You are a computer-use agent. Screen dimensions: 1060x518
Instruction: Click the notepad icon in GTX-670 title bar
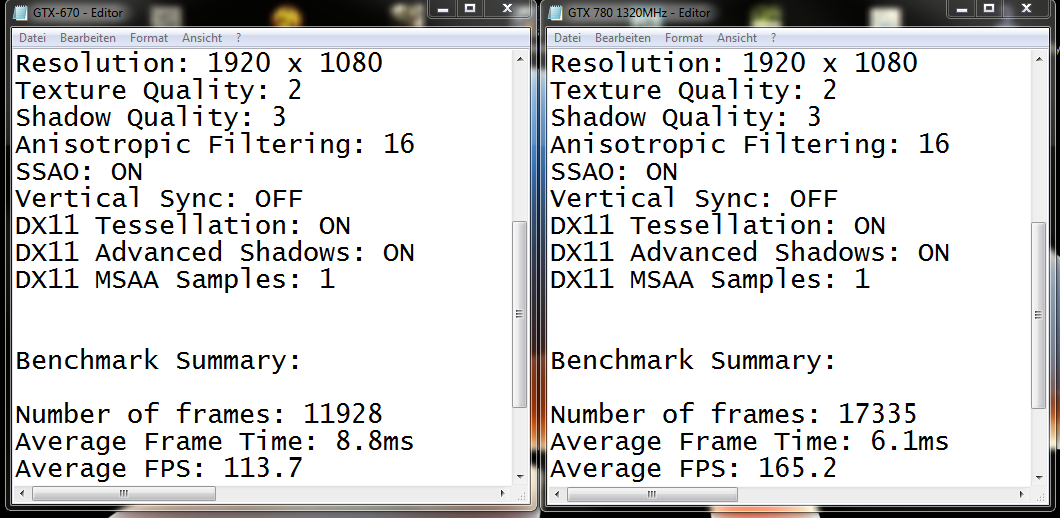[22, 12]
